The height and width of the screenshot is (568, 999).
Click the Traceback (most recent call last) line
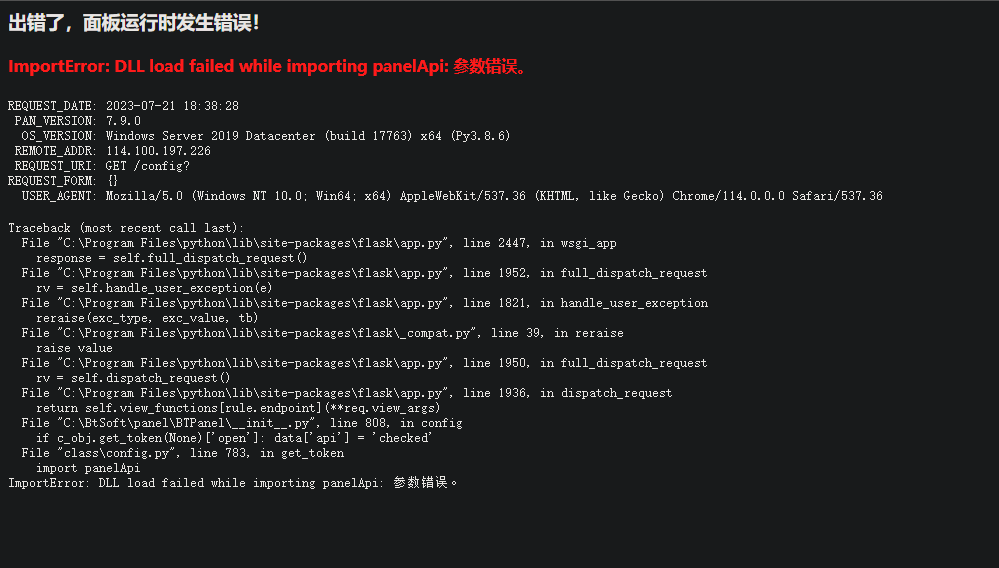(x=126, y=228)
